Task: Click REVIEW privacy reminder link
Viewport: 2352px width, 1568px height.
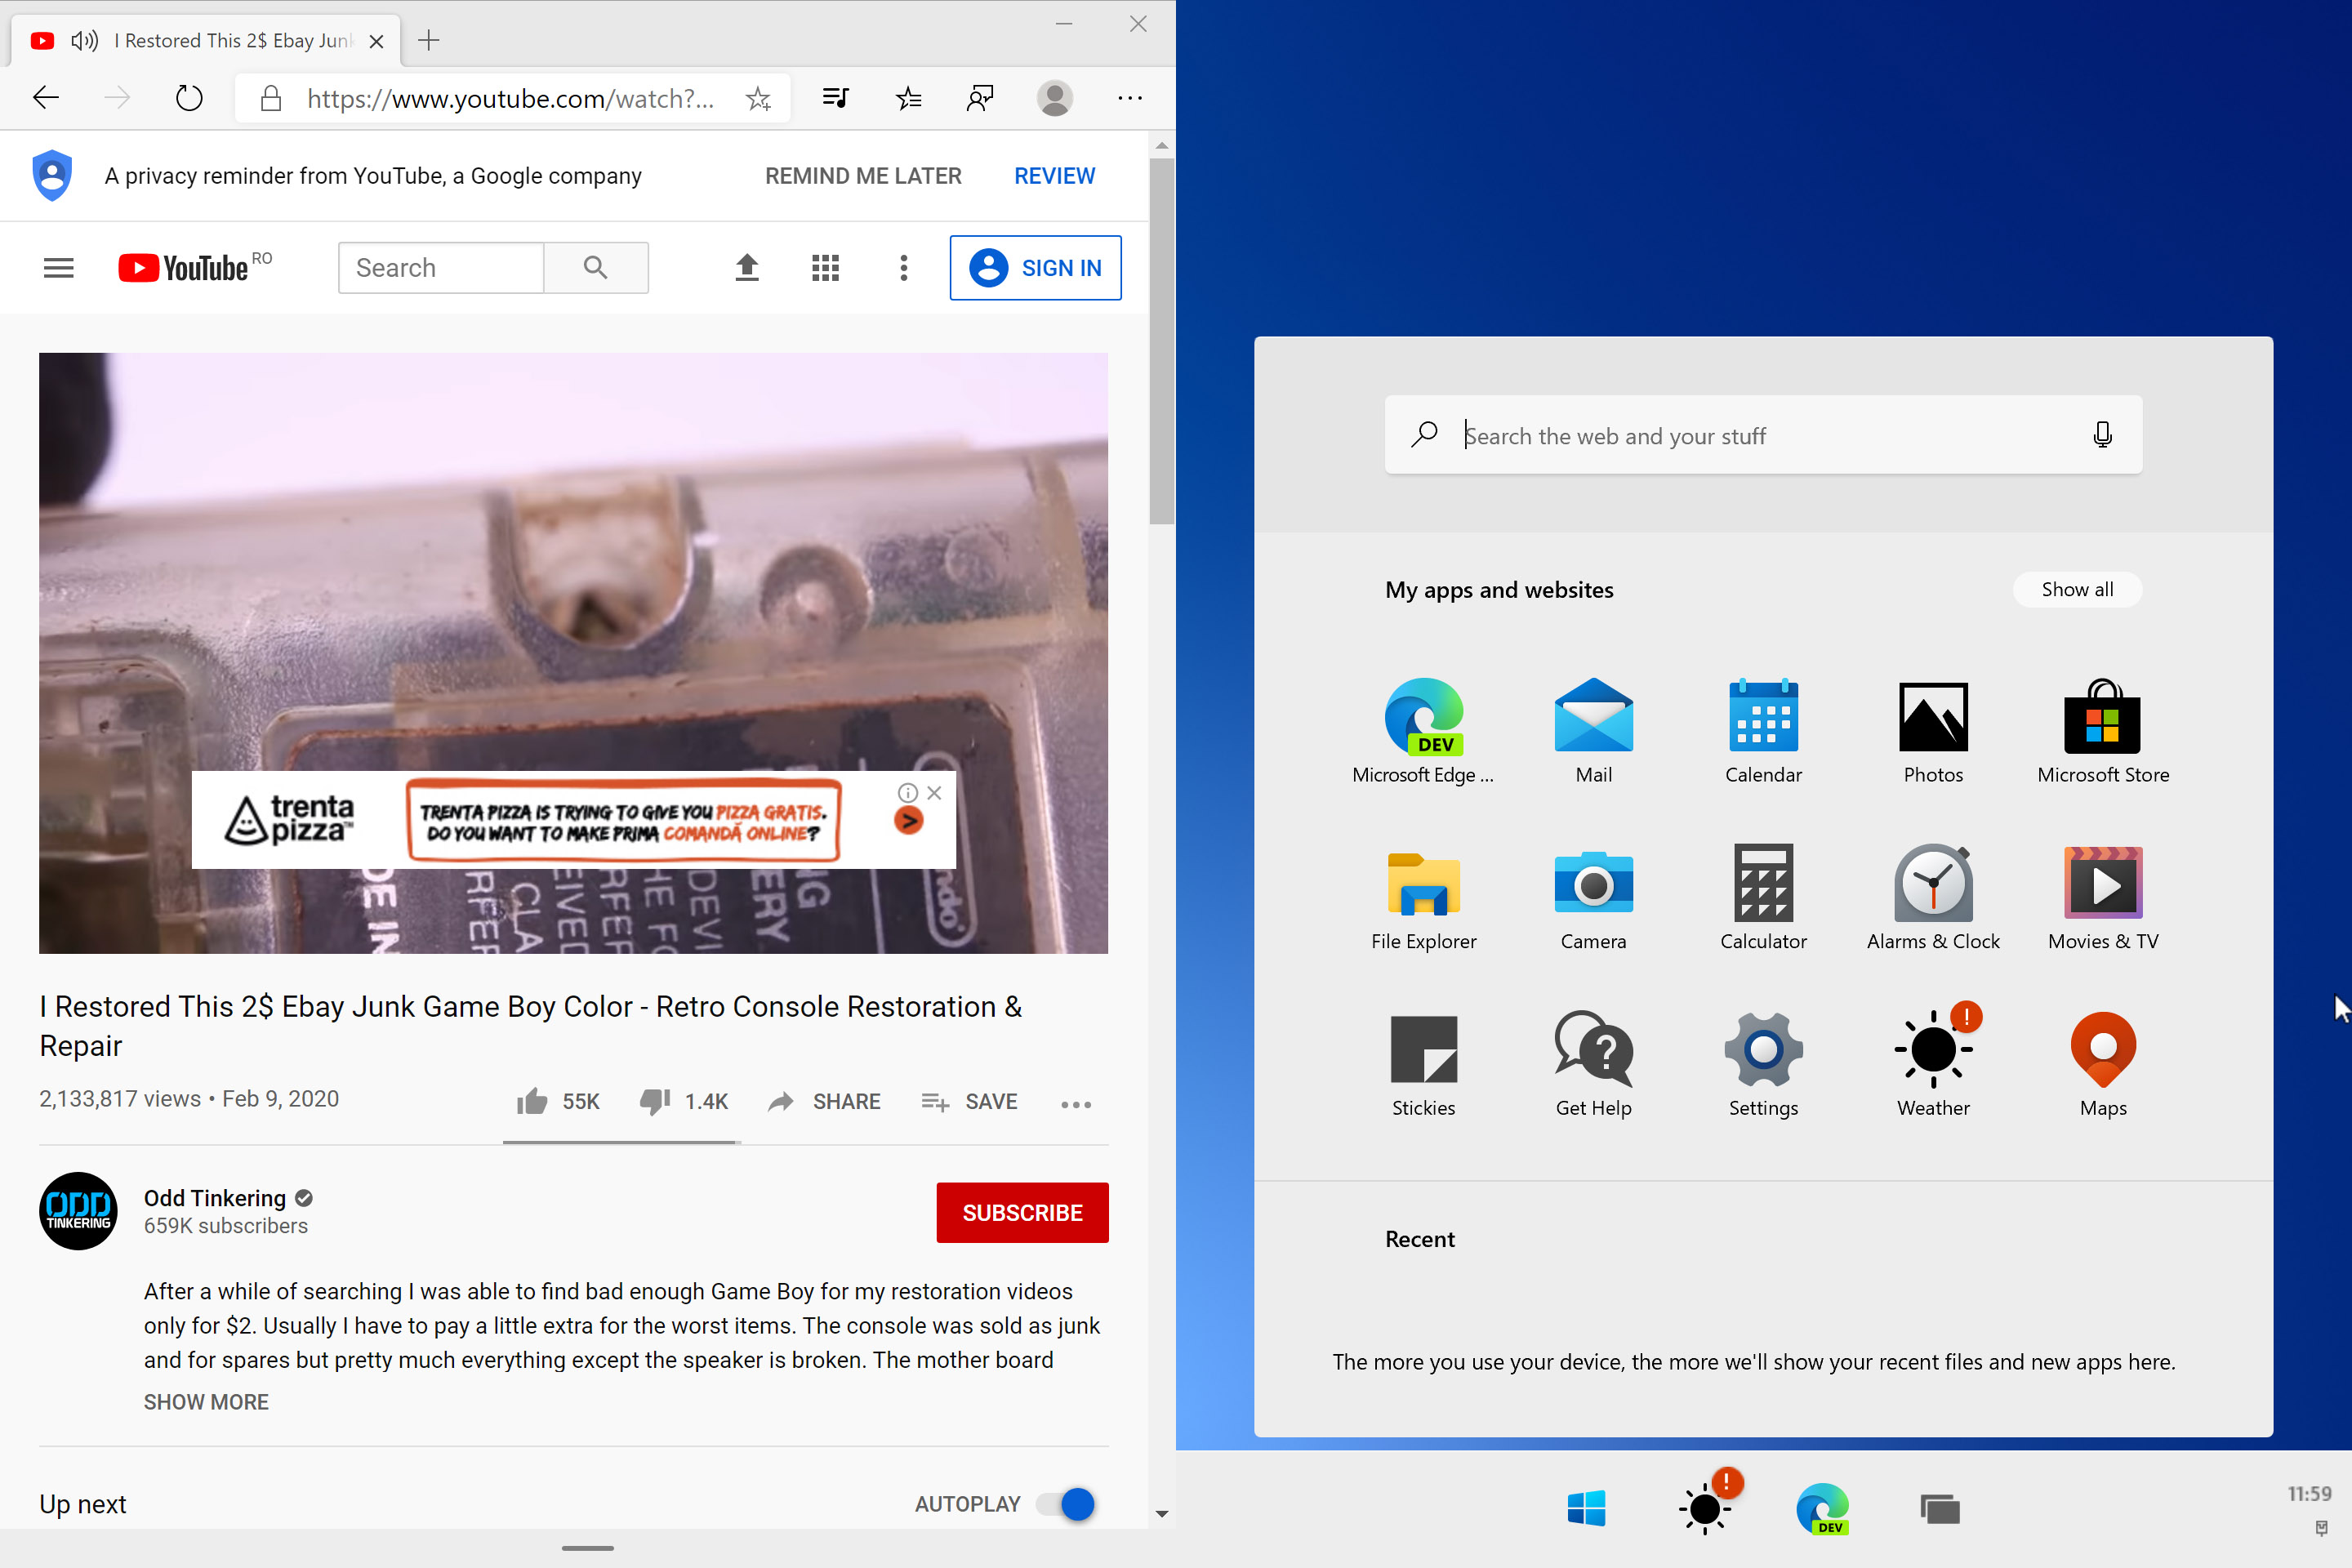Action: pyautogui.click(x=1052, y=175)
